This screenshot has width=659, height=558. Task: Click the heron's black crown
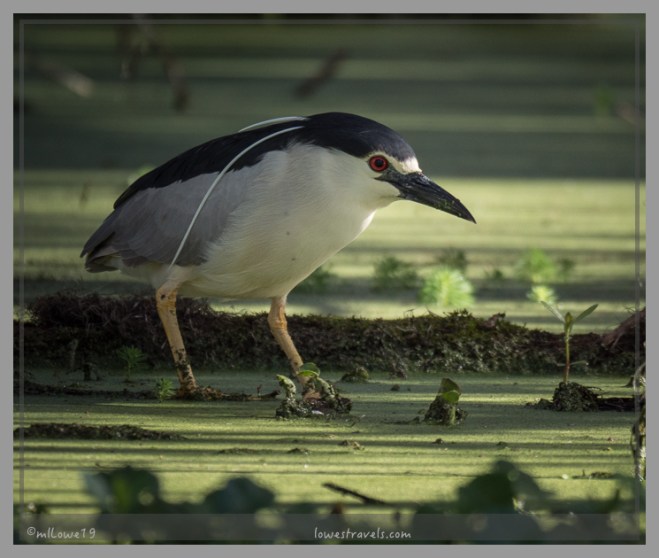point(350,131)
